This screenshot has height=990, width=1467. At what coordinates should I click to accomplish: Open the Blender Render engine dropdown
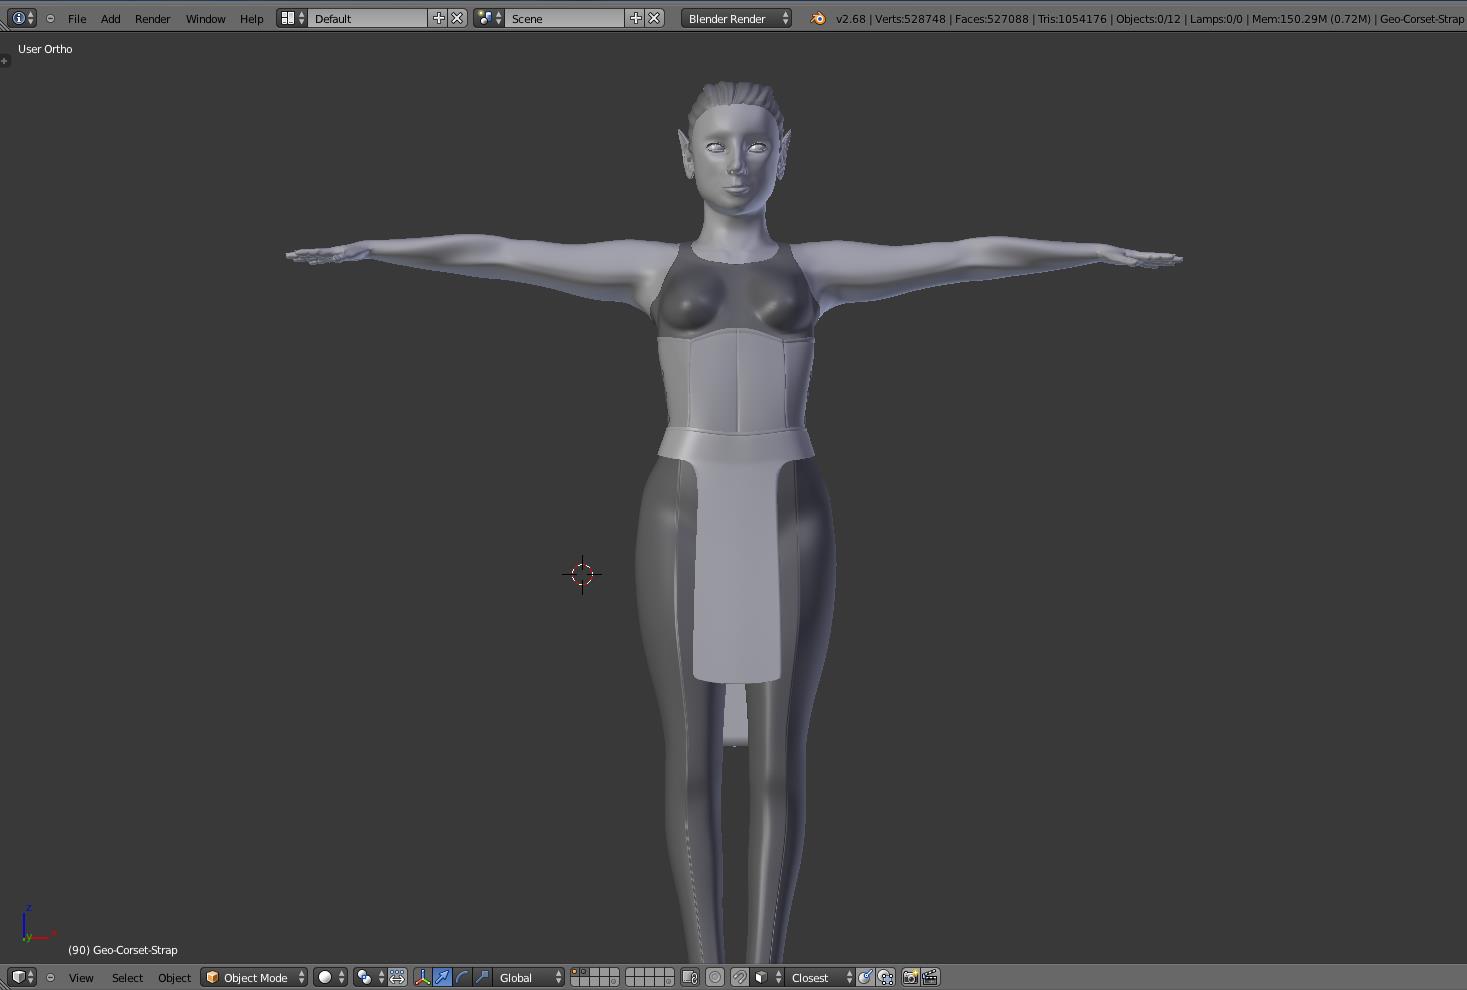(x=737, y=18)
